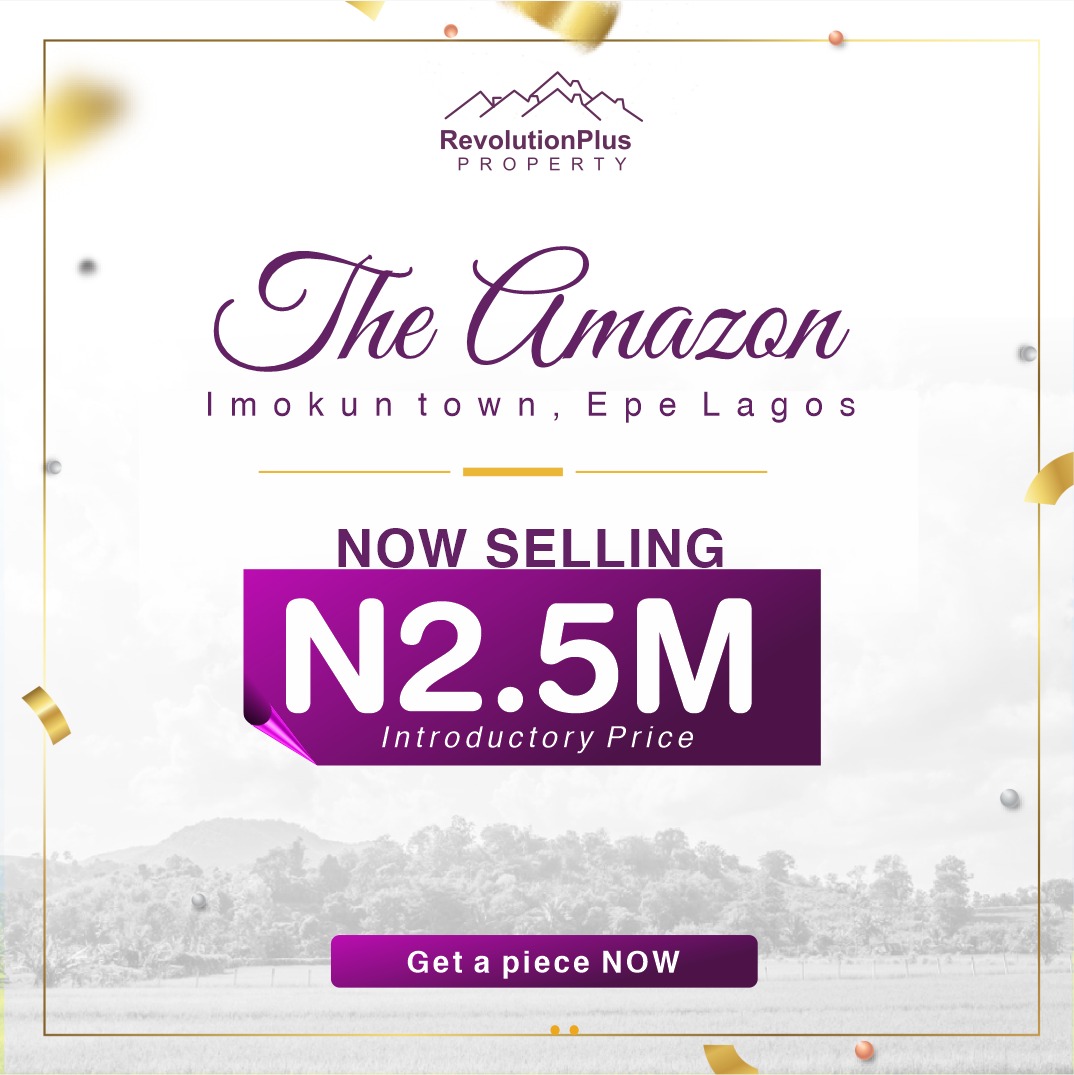This screenshot has width=1074, height=1075.
Task: Click the 'PROPERTY' text under the brand name
Action: (x=543, y=164)
